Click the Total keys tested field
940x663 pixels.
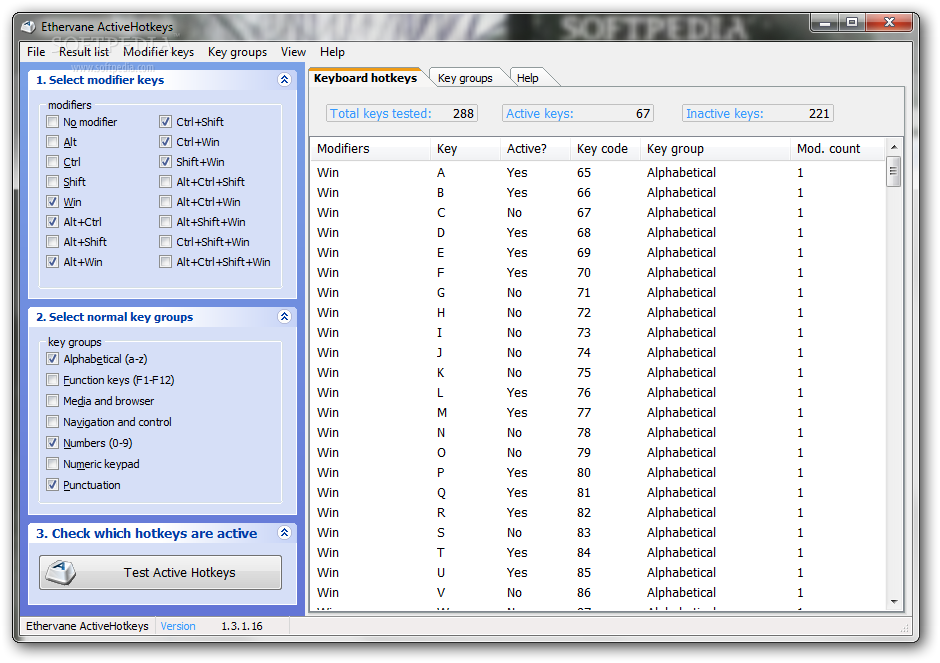[402, 113]
